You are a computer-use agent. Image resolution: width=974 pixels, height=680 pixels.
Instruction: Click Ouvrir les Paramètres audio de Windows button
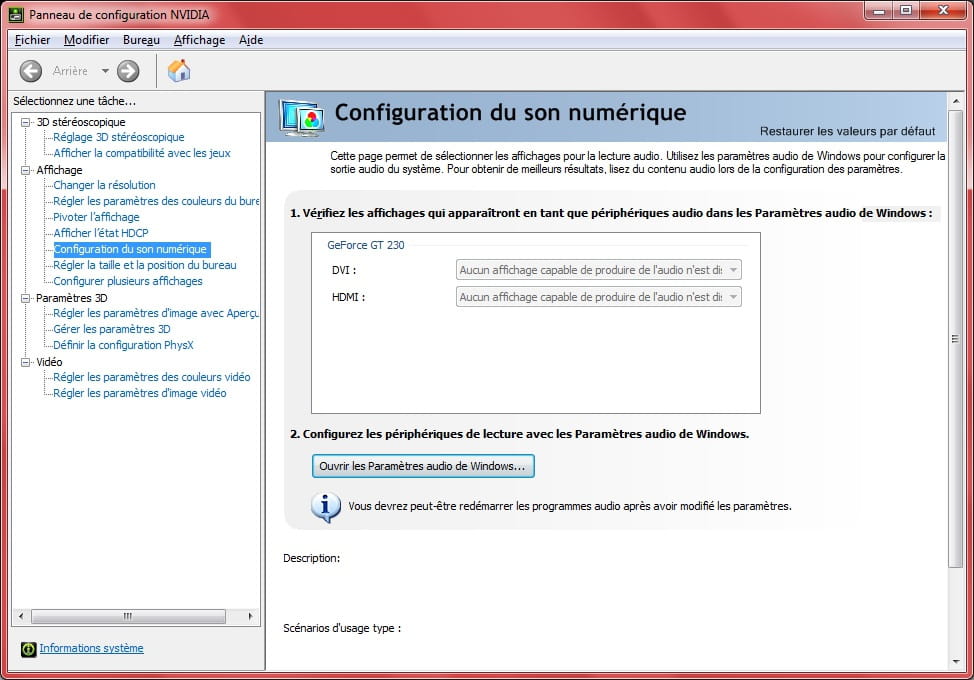pos(423,466)
